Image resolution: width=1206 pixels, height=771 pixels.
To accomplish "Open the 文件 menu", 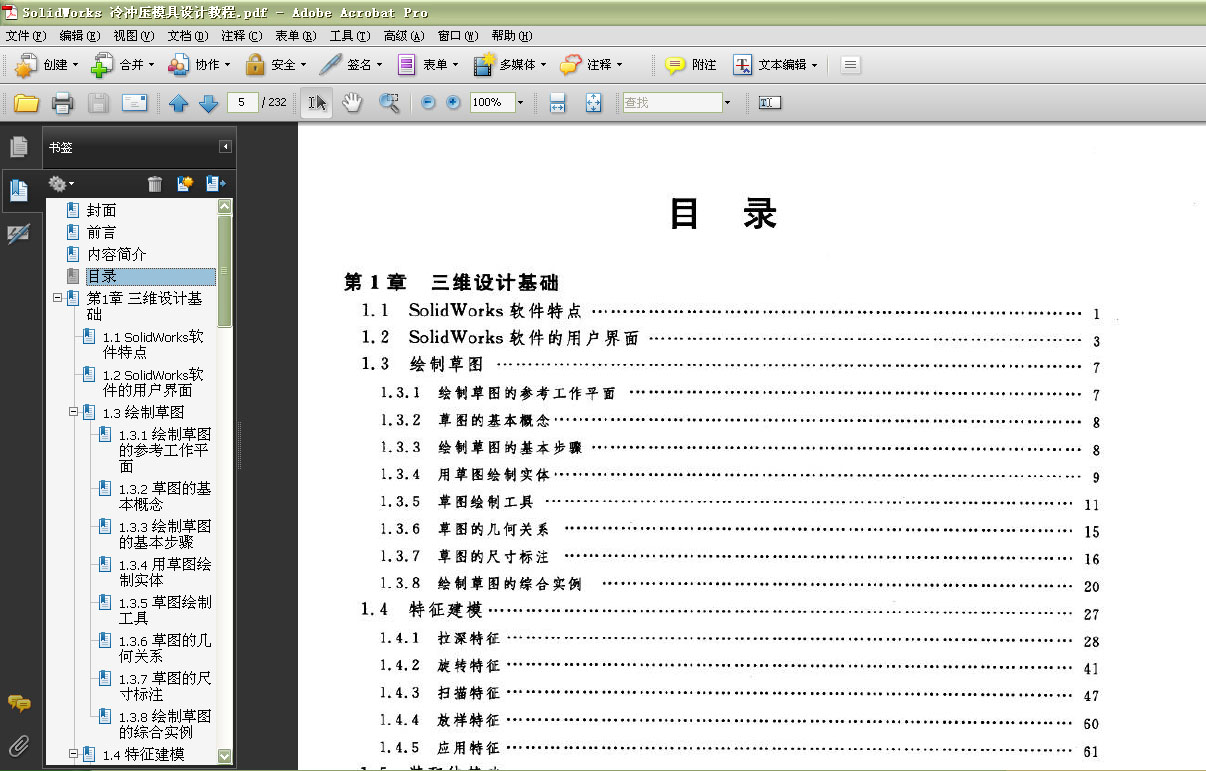I will 26,36.
